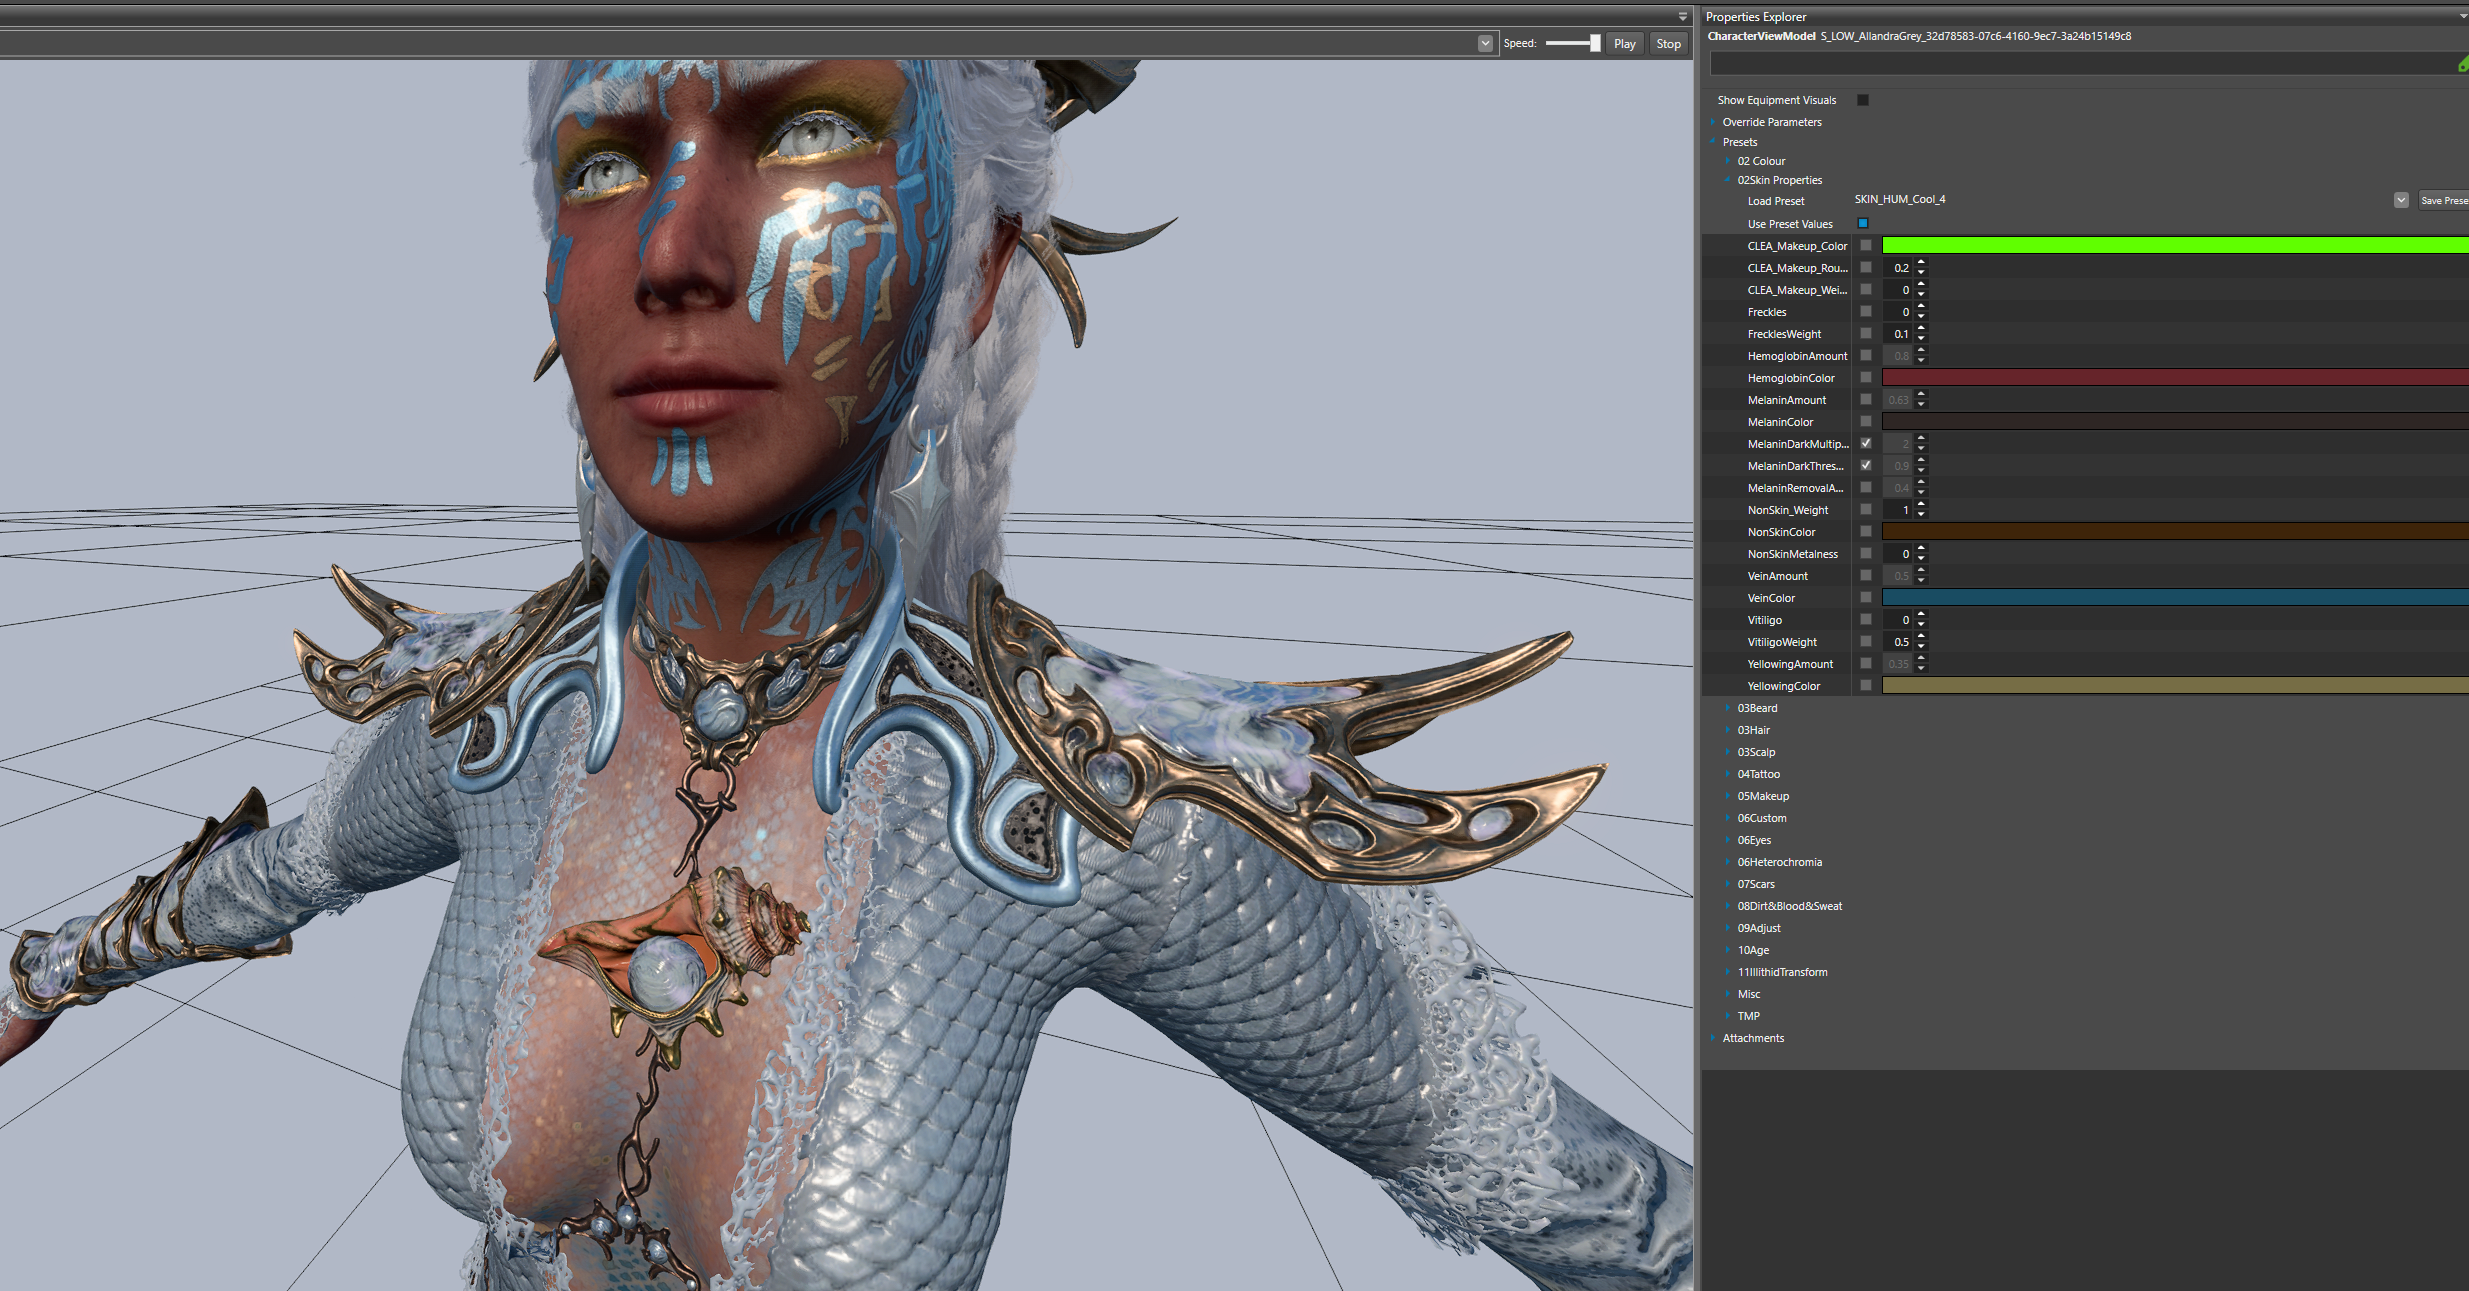Decrease VitiligoWeight value with down arrow
The height and width of the screenshot is (1291, 2469).
coord(1921,647)
